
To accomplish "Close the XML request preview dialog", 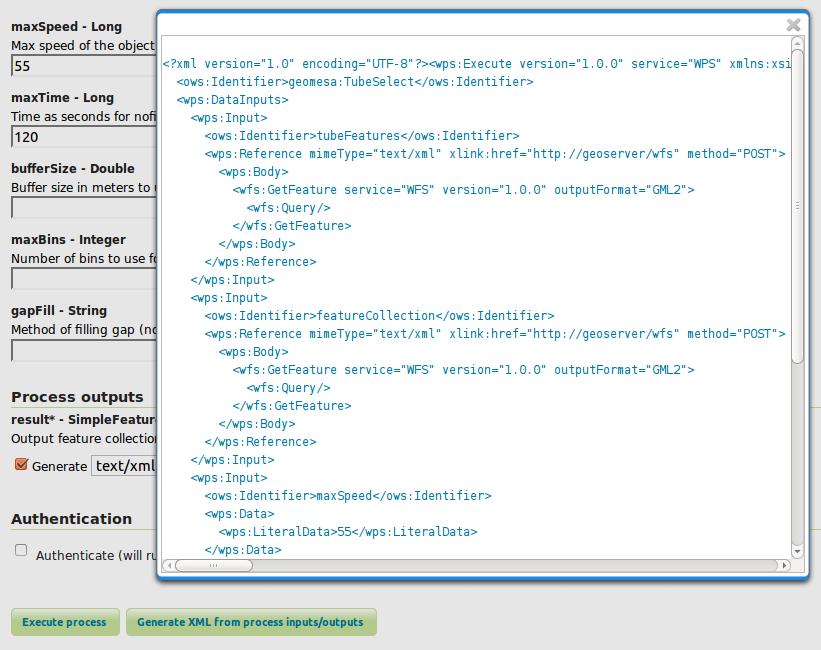I will point(793,26).
